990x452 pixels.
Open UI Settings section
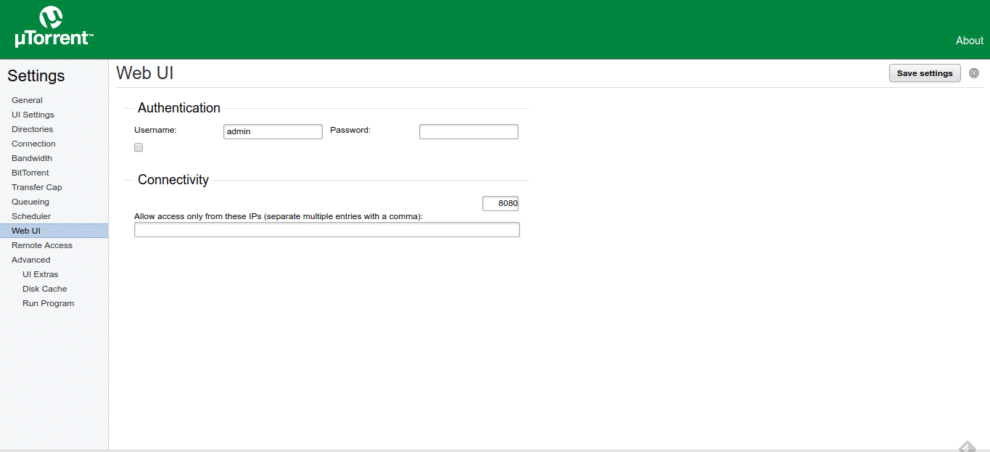pyautogui.click(x=33, y=115)
